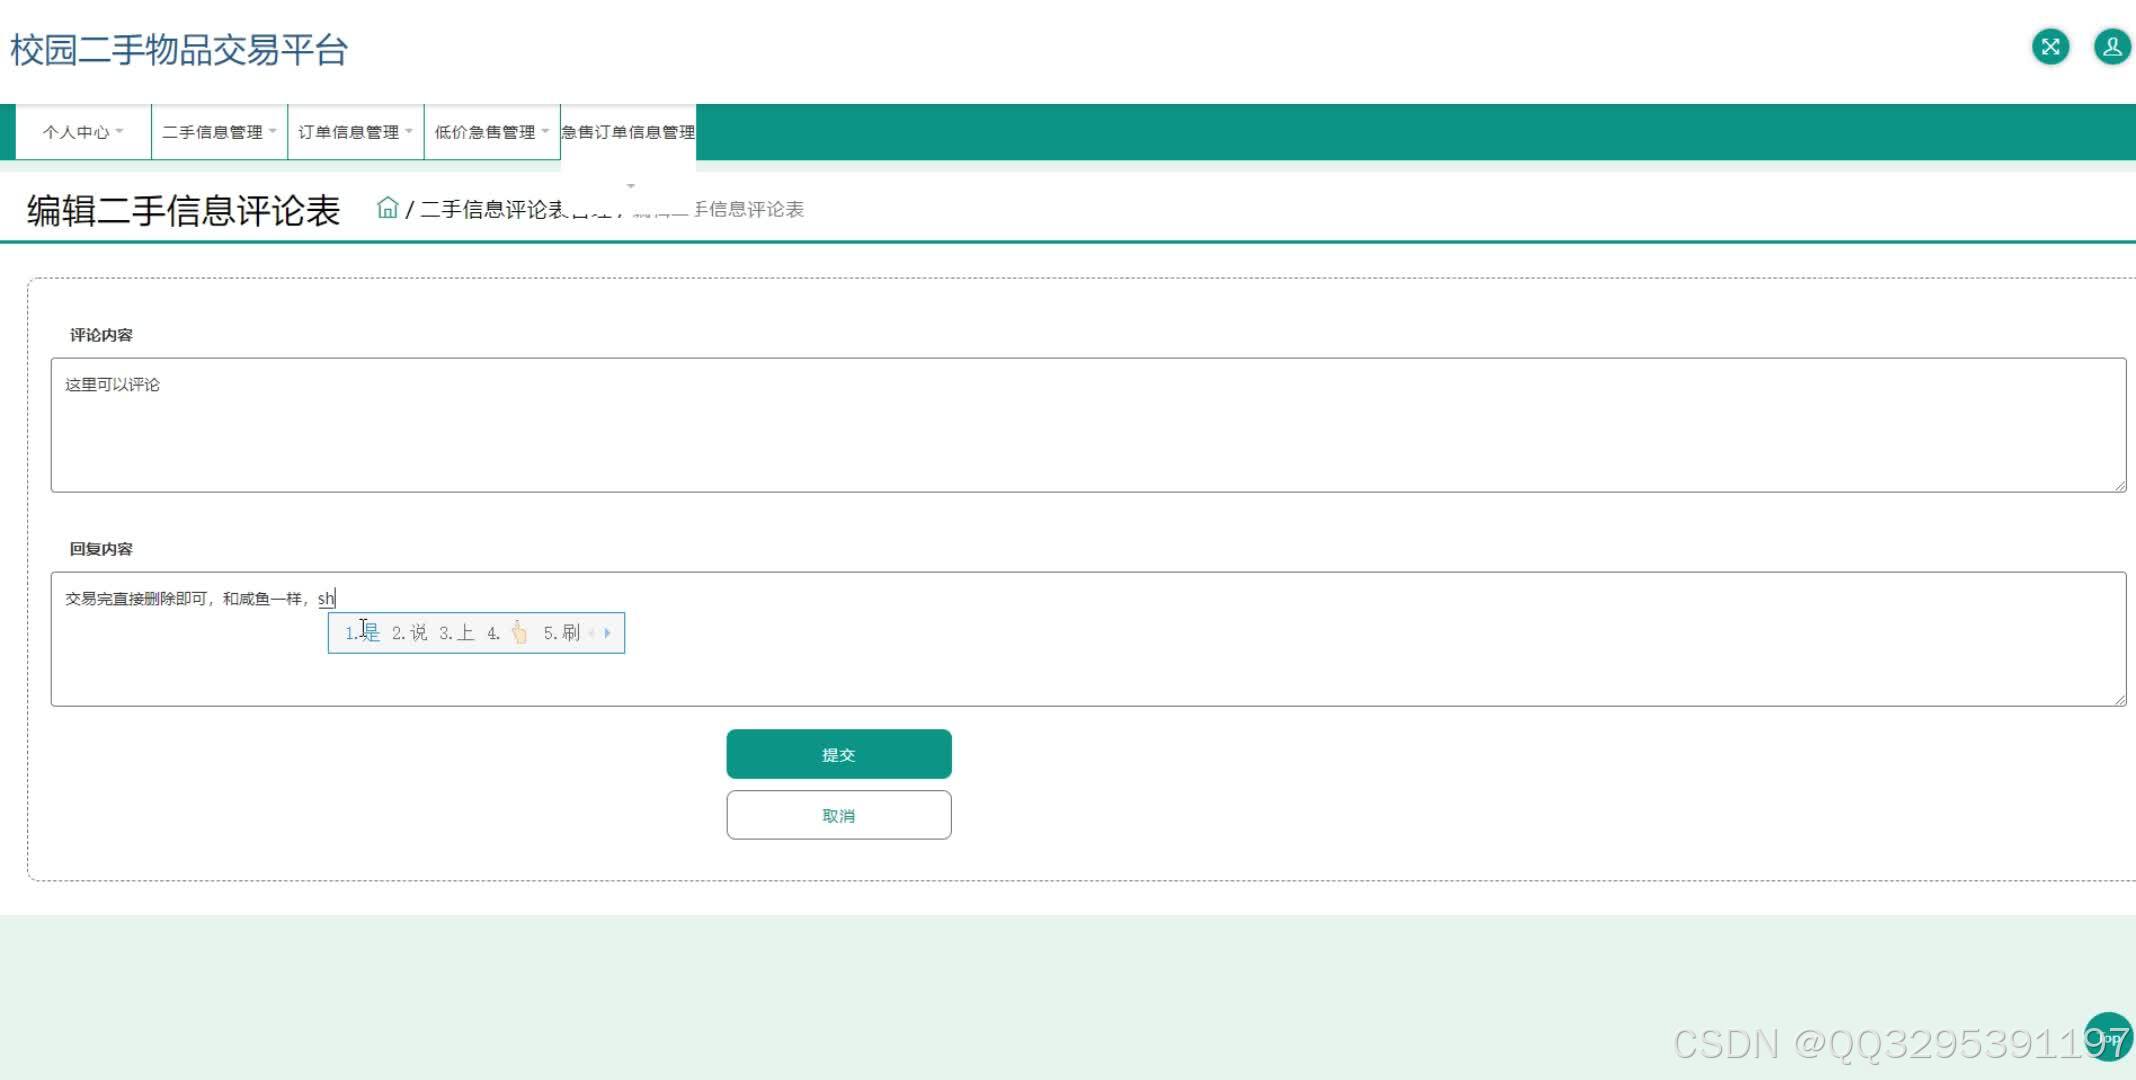Image resolution: width=2136 pixels, height=1080 pixels.
Task: Select IME candidate 5 刷
Action: (x=561, y=633)
